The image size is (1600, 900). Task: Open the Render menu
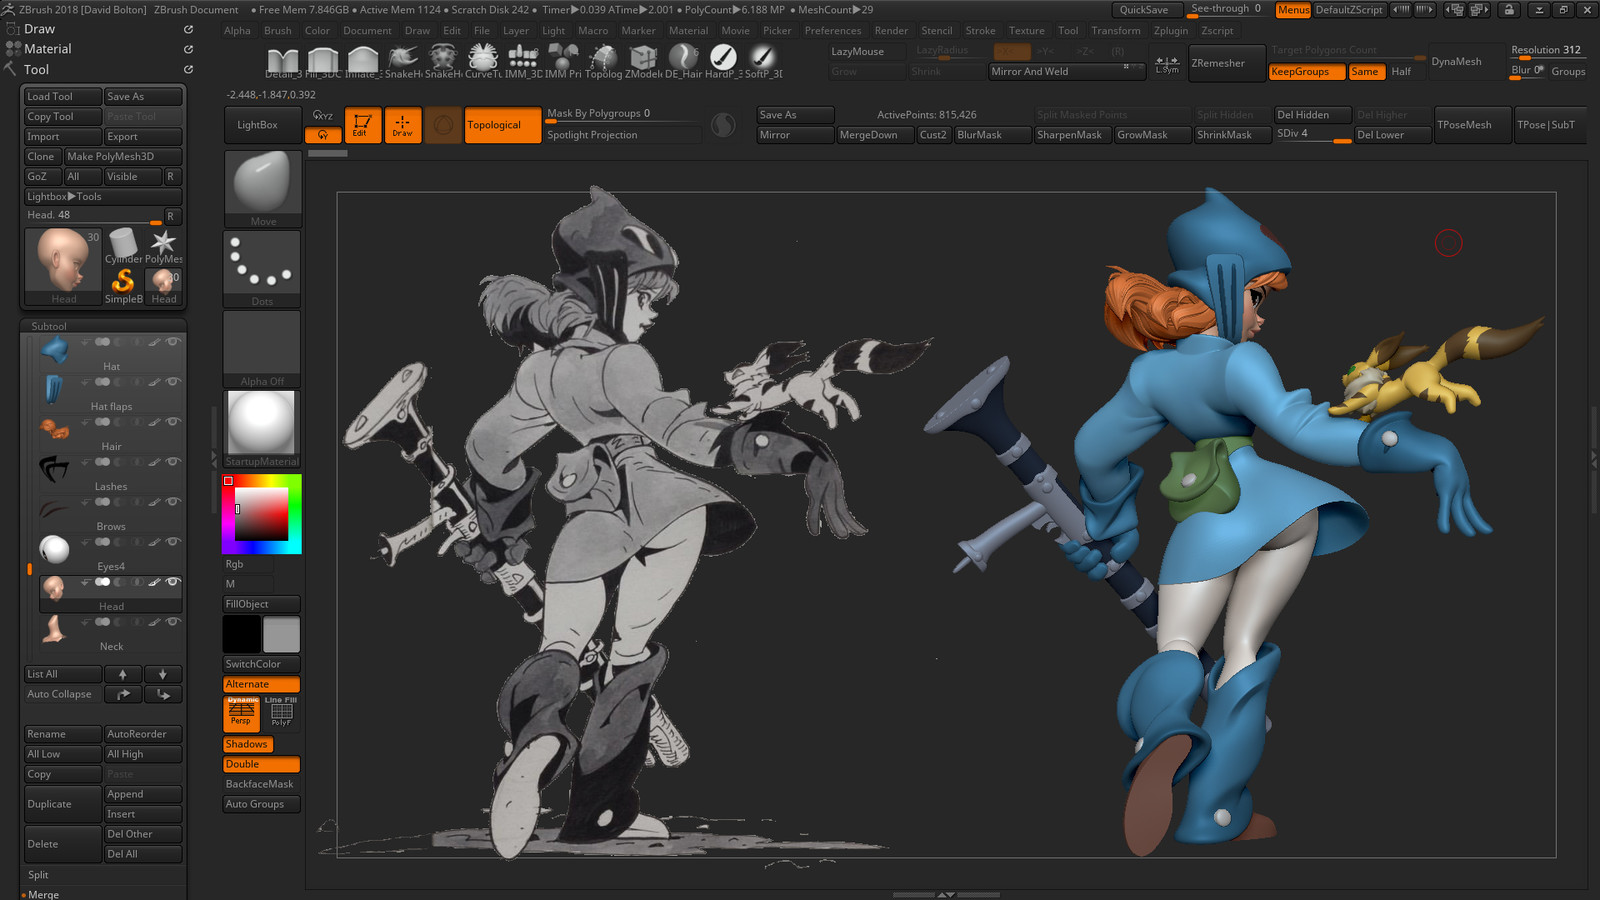tap(891, 31)
